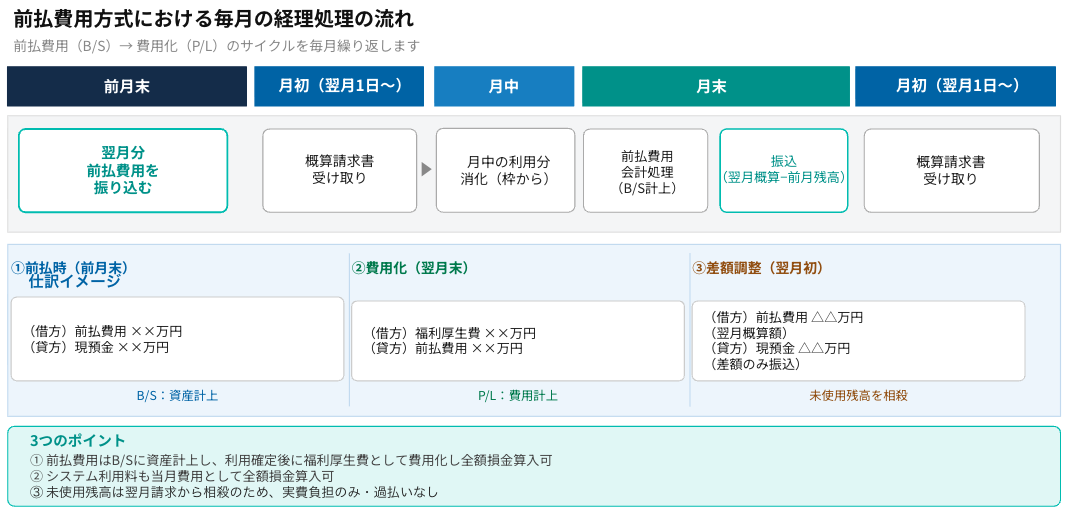Click the heading ②費用化（翌月末）
The width and height of the screenshot is (1070, 516).
click(410, 268)
